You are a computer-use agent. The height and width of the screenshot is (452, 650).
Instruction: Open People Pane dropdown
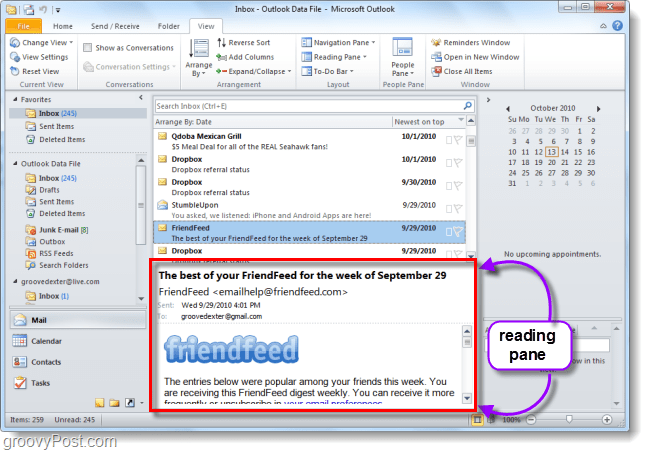(x=403, y=57)
